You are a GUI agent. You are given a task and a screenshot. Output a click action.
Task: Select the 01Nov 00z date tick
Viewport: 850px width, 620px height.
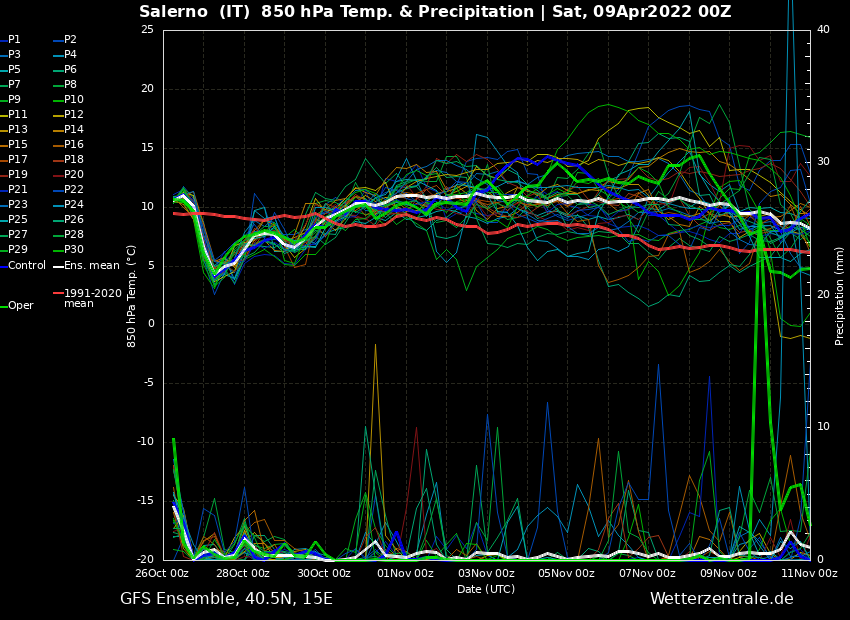(x=405, y=573)
